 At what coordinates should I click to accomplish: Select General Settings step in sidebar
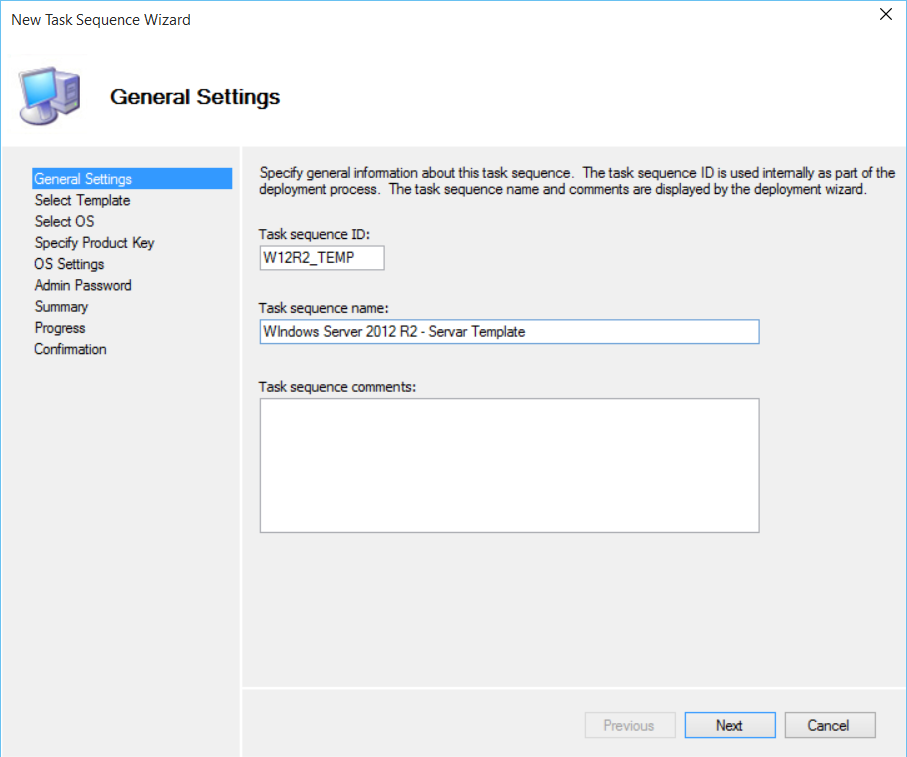coord(83,179)
